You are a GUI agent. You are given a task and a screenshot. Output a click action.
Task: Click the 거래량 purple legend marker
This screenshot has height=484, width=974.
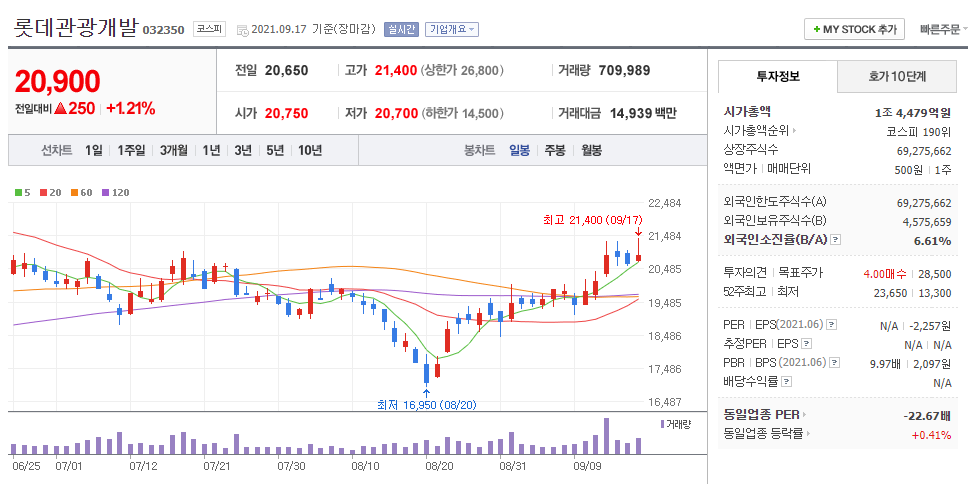pyautogui.click(x=662, y=424)
